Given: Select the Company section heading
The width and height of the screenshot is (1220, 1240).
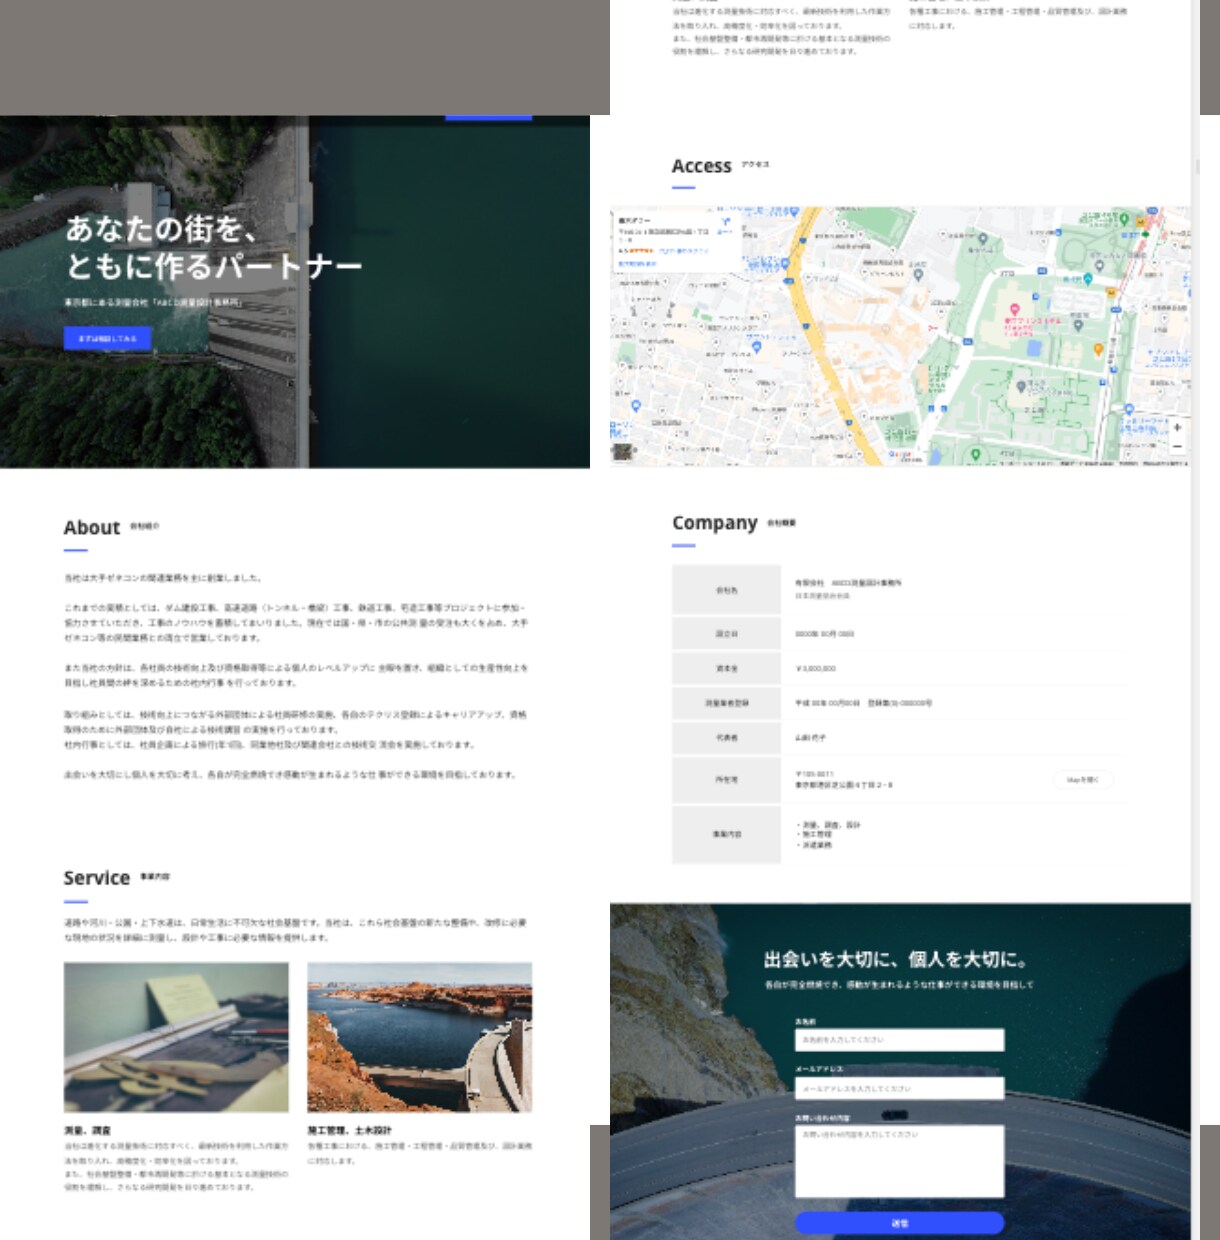Looking at the screenshot, I should click(x=714, y=522).
